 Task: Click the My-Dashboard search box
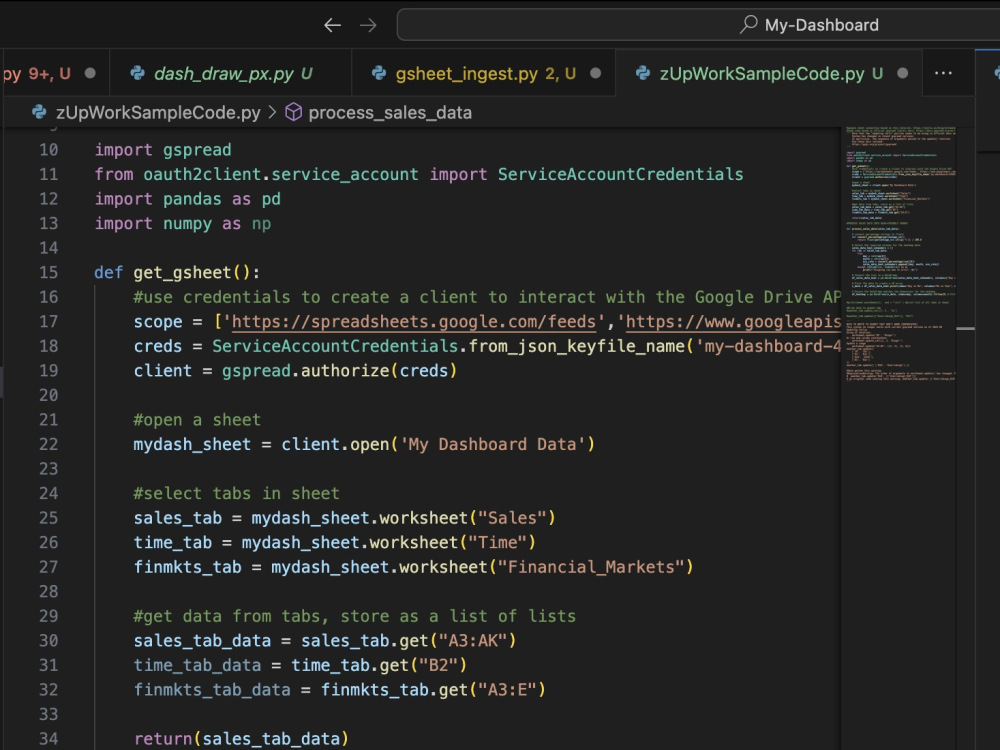coord(698,25)
